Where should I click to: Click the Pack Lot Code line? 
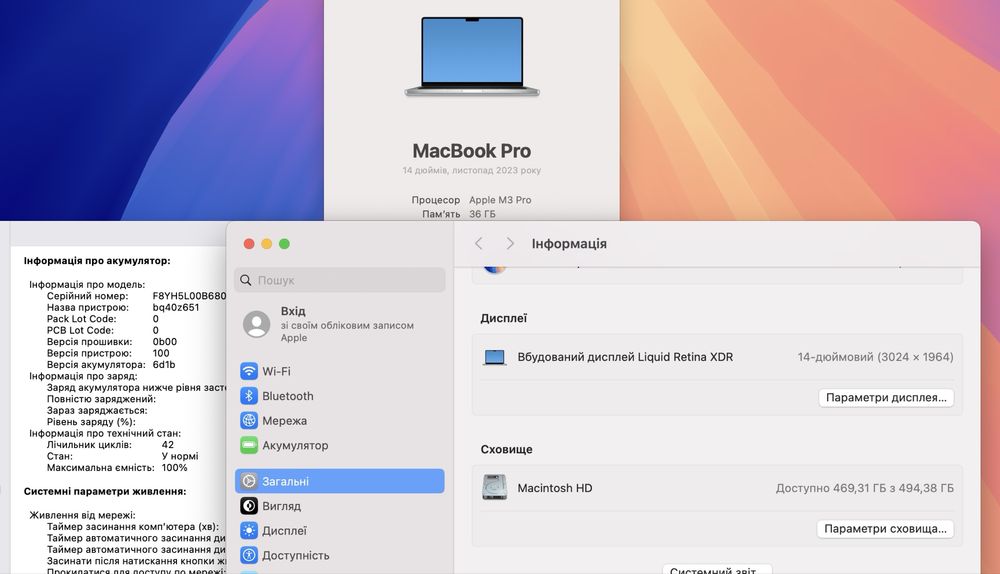pyautogui.click(x=102, y=319)
